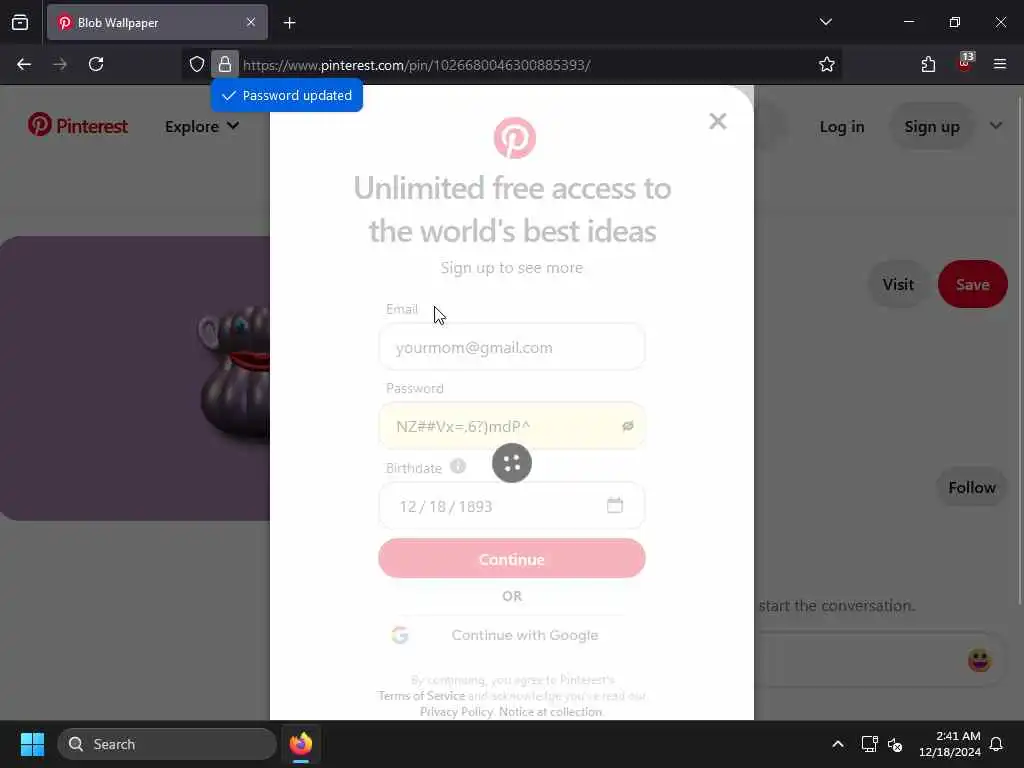Image resolution: width=1024 pixels, height=768 pixels.
Task: Open tracking protection shield icon
Action: [197, 64]
